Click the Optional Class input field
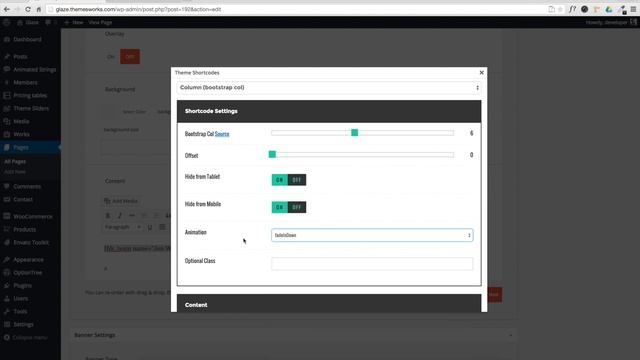This screenshot has width=640, height=360. (x=372, y=263)
